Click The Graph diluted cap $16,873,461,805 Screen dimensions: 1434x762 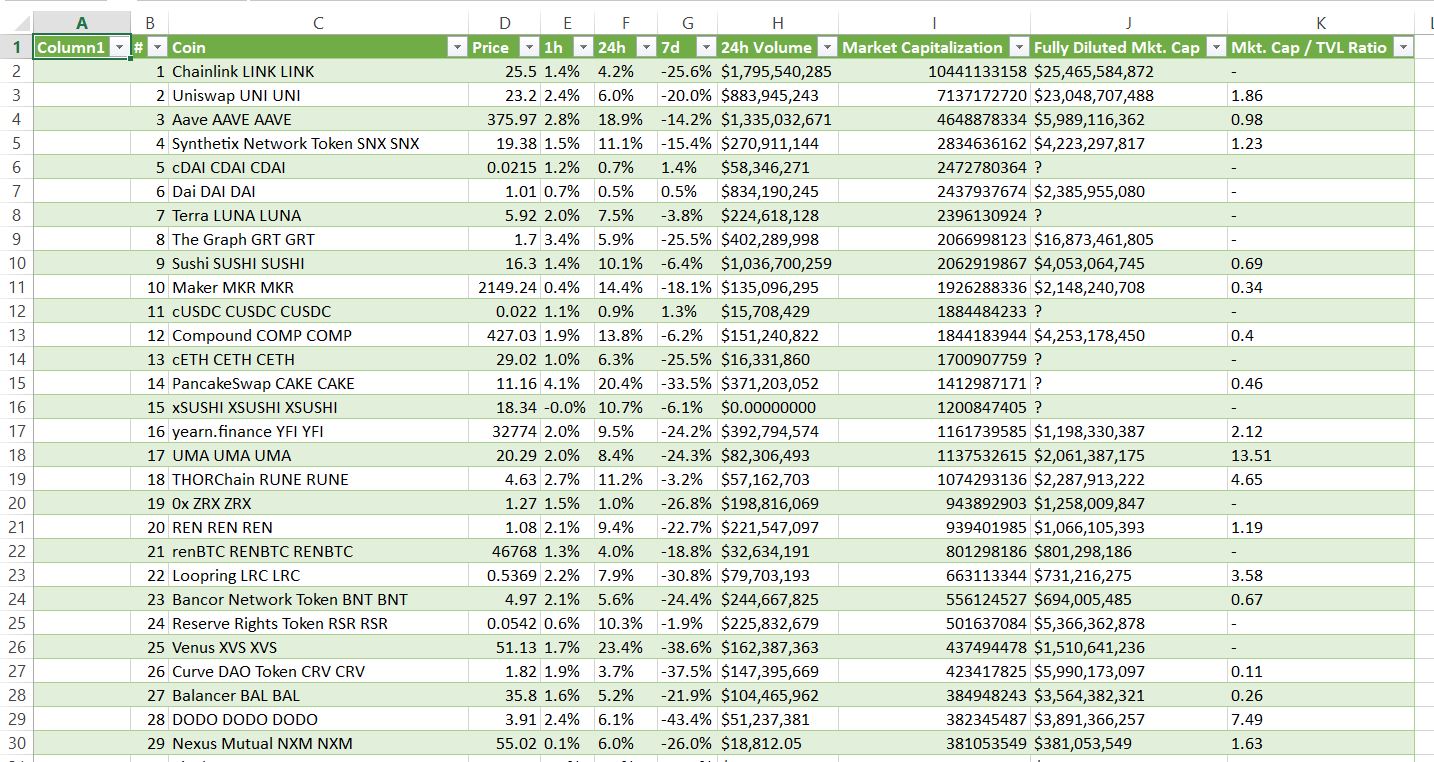click(x=1129, y=239)
